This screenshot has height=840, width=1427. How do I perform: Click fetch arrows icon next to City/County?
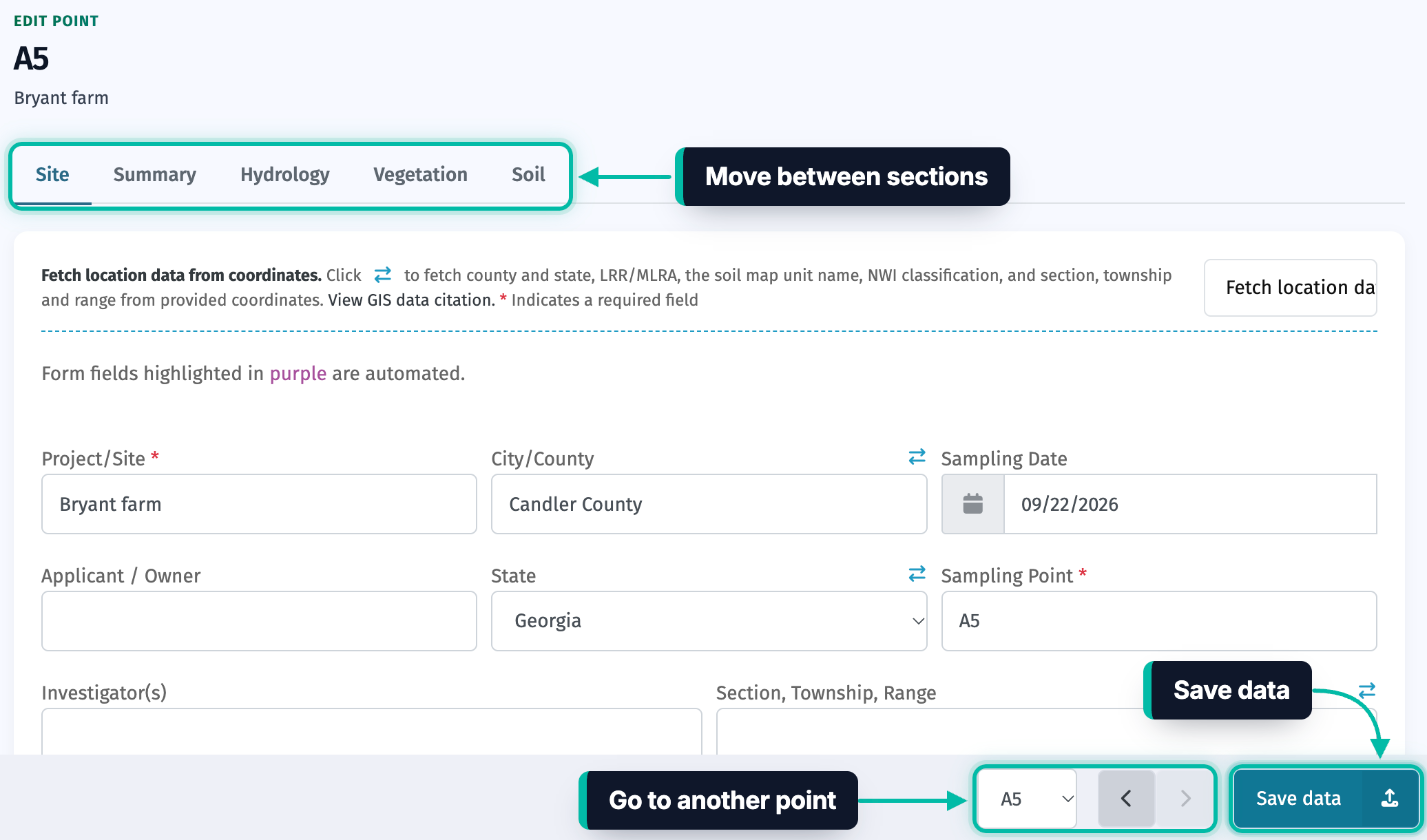click(917, 457)
